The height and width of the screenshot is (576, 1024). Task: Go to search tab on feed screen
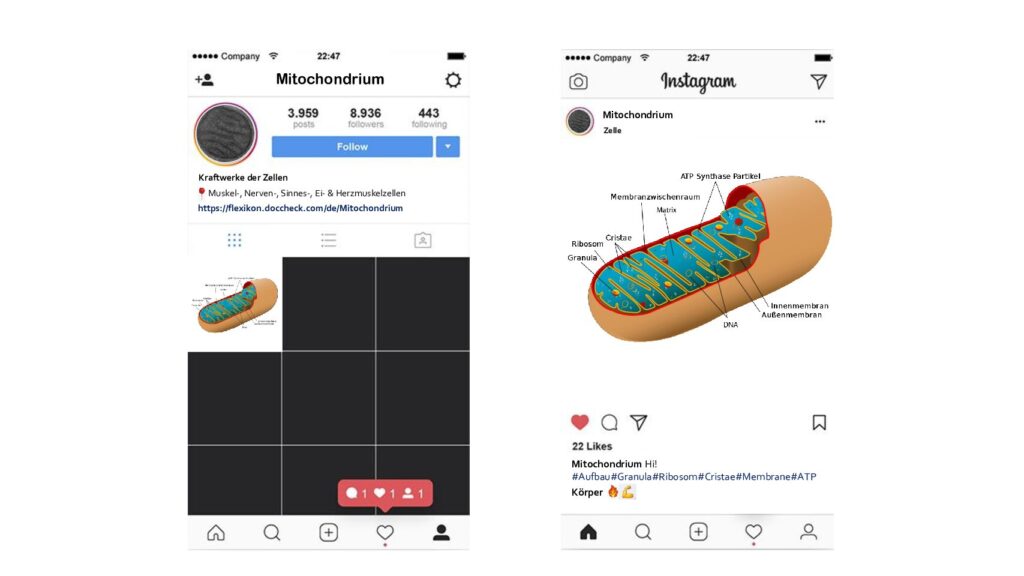point(643,532)
